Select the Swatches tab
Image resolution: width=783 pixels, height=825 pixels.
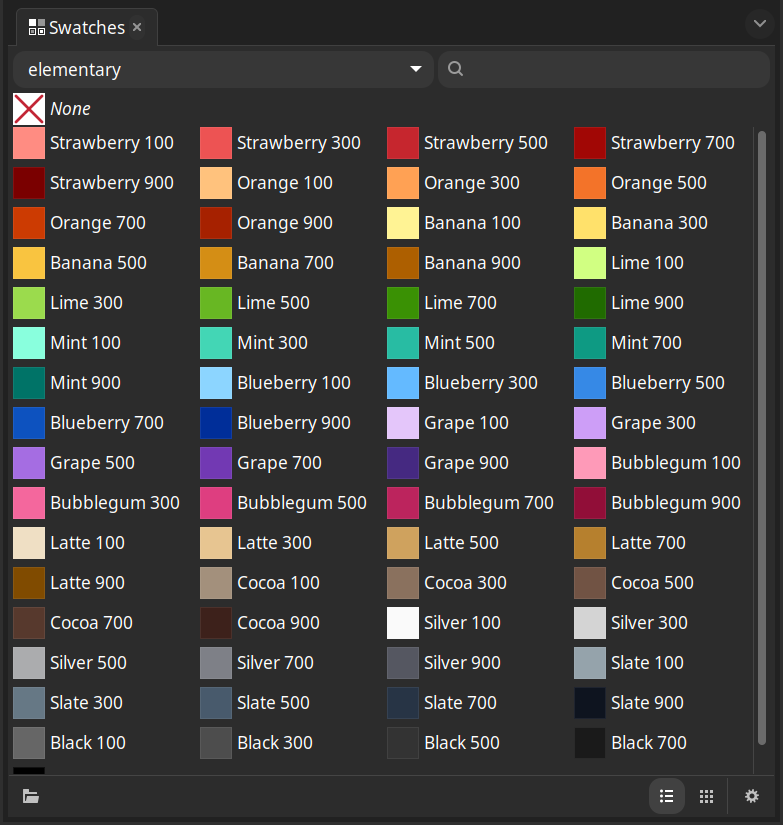86,27
